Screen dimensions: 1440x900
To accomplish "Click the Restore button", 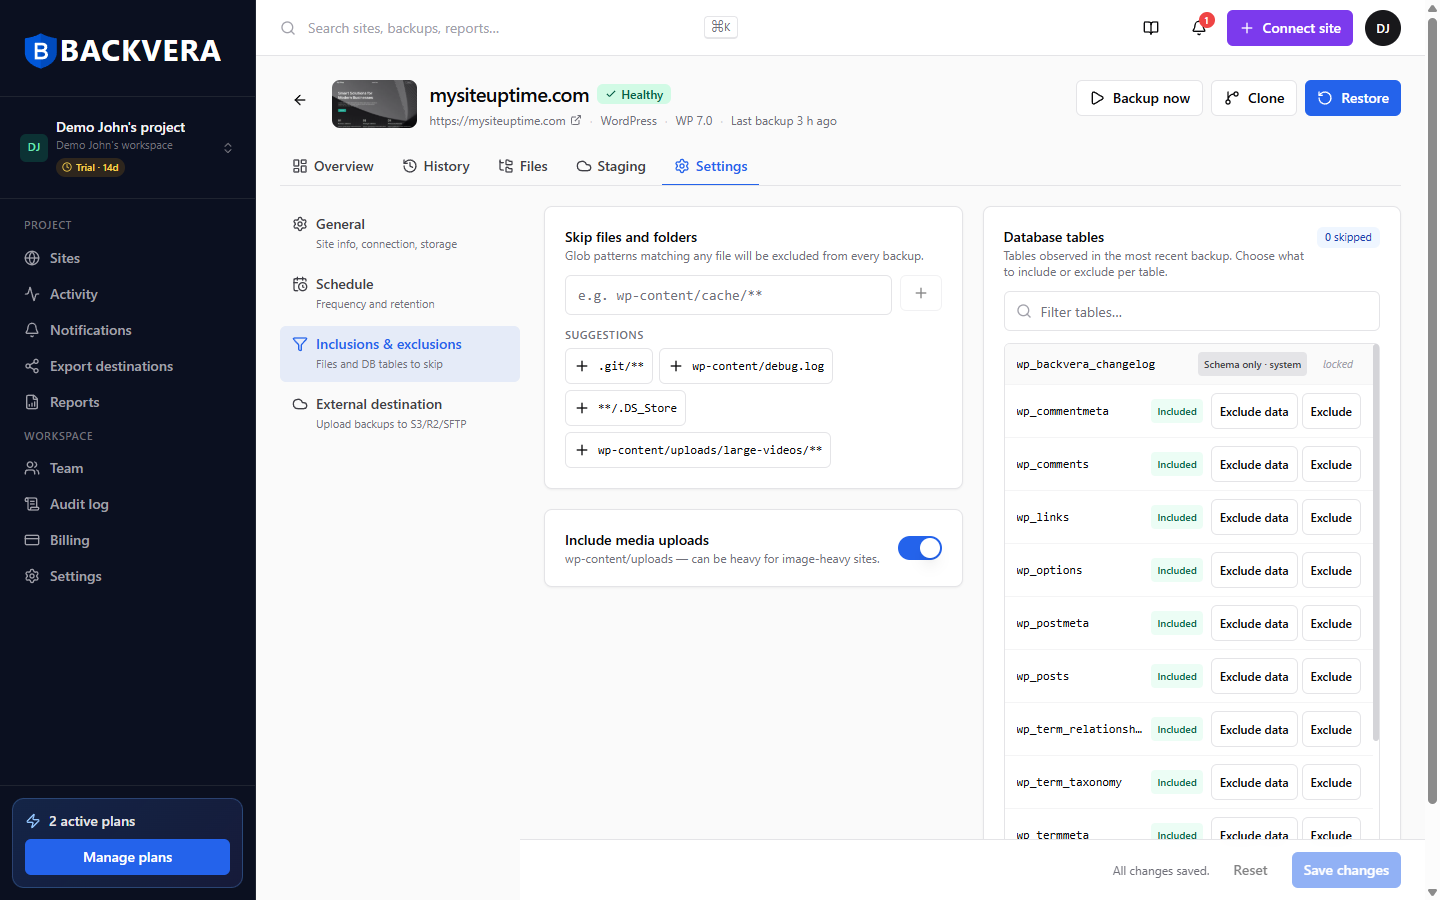I will point(1353,98).
